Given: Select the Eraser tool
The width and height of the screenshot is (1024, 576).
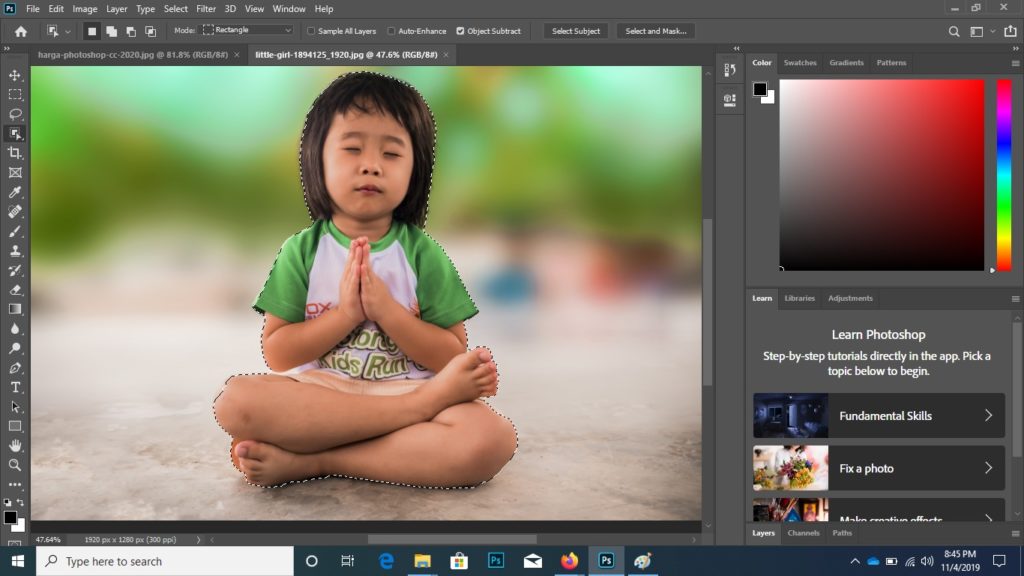Looking at the screenshot, I should coord(15,290).
